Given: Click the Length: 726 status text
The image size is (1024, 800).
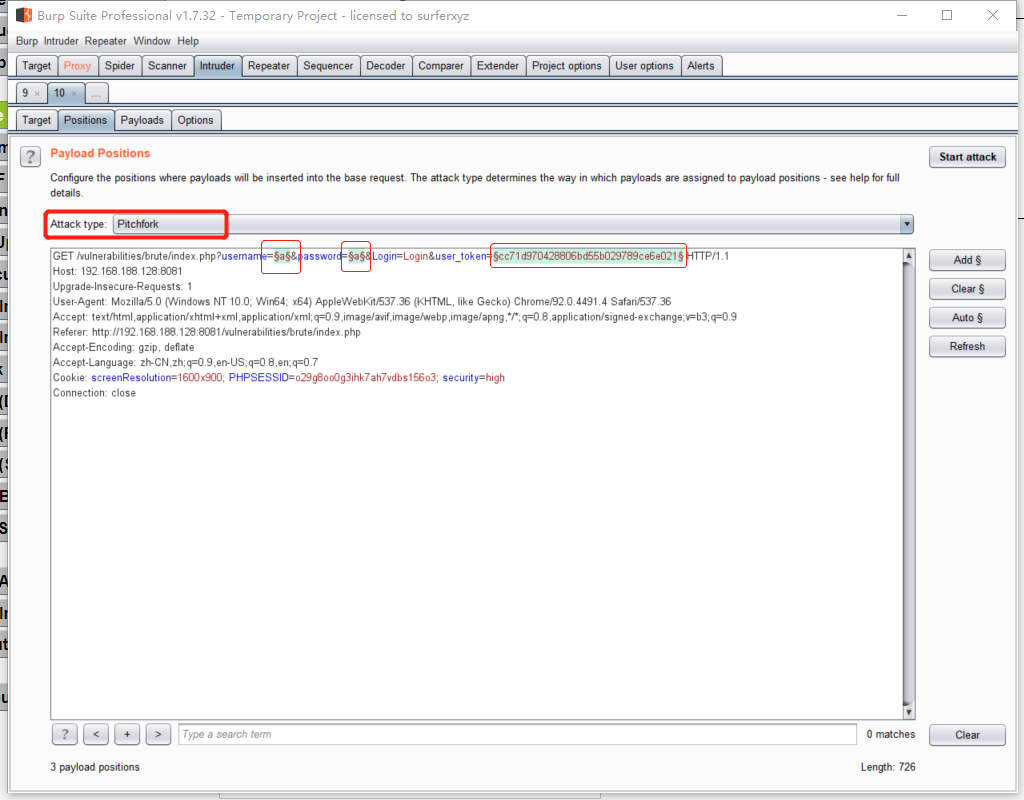Looking at the screenshot, I should 888,767.
